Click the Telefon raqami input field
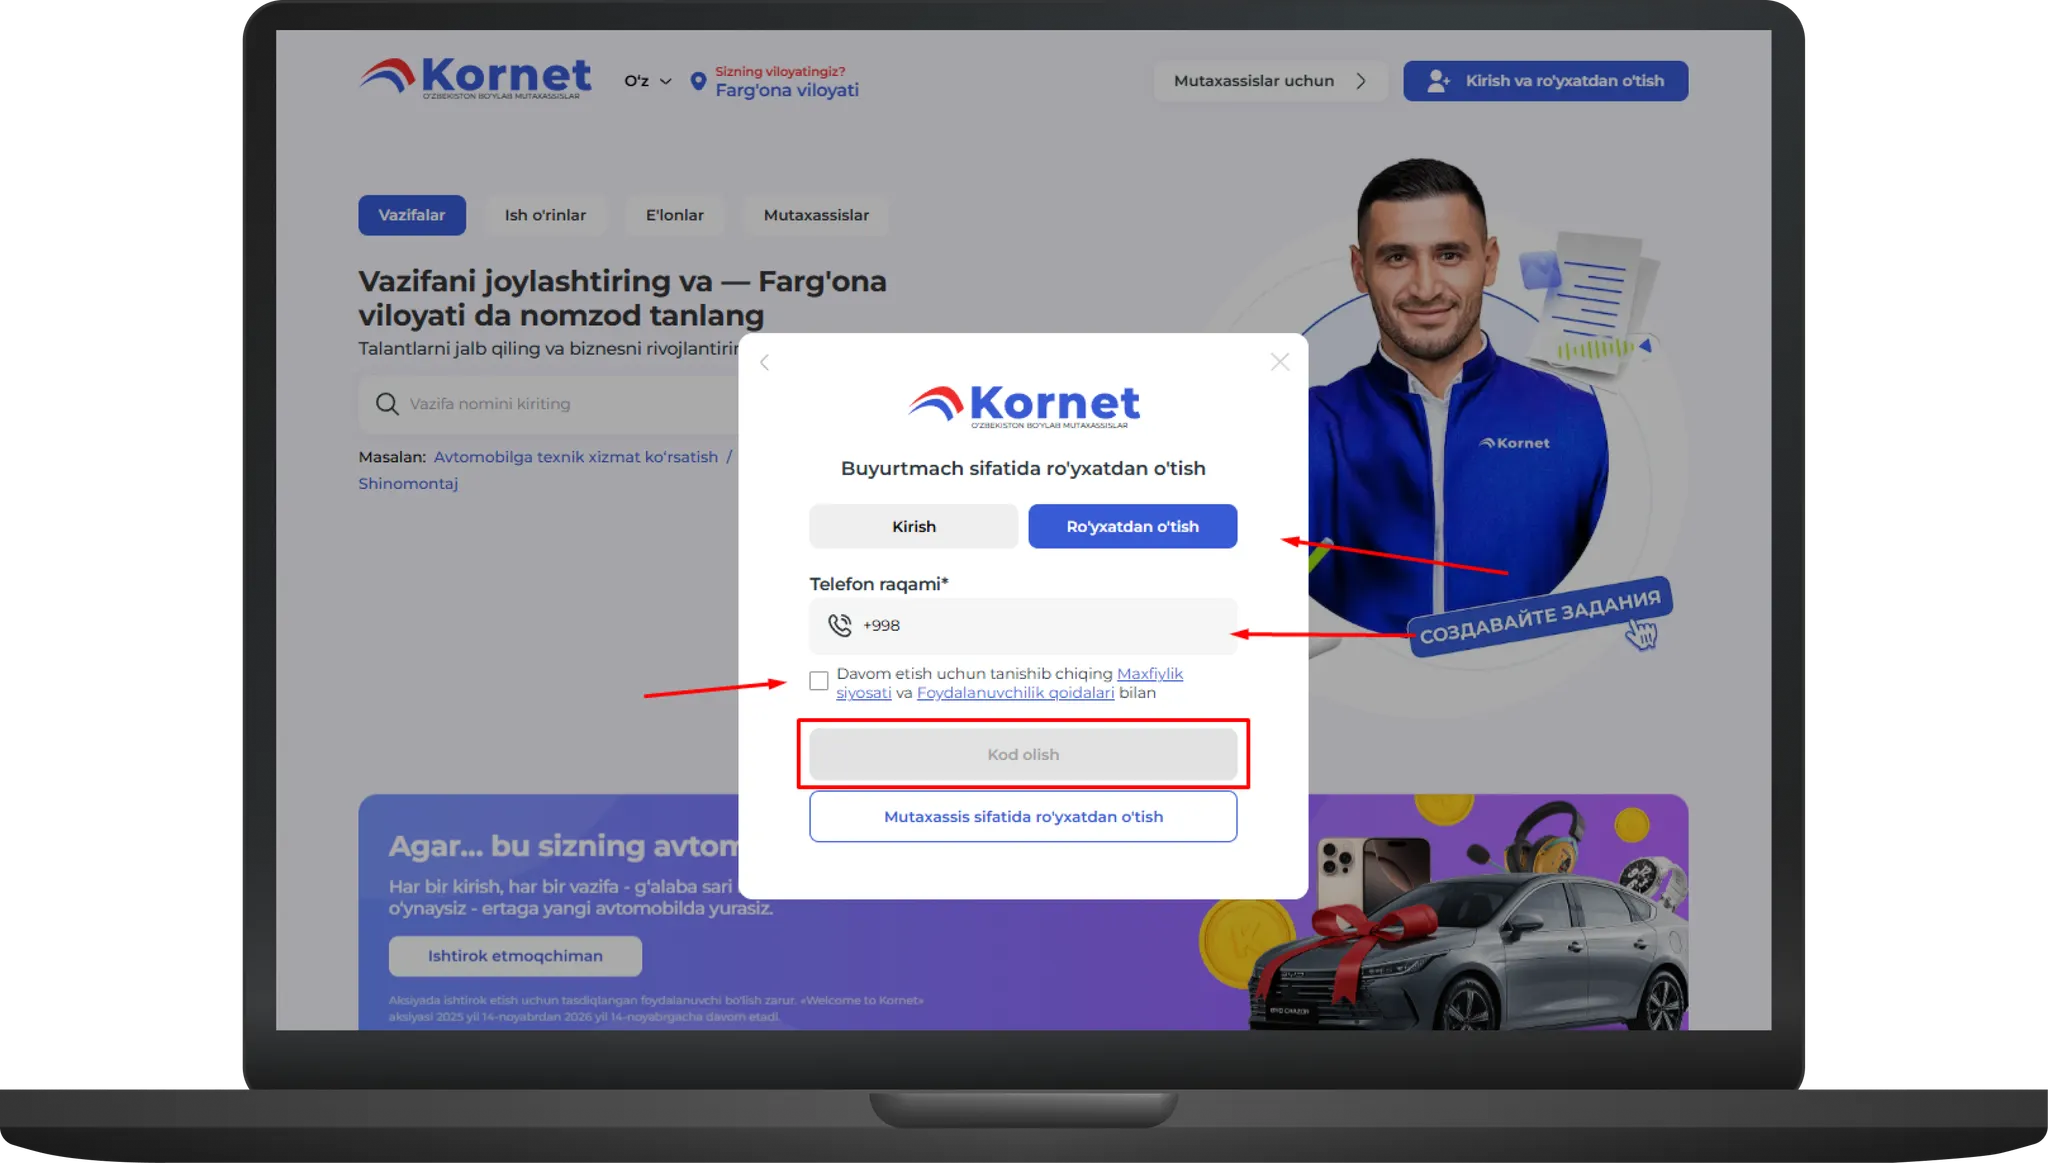This screenshot has height=1163, width=2048. 1023,625
